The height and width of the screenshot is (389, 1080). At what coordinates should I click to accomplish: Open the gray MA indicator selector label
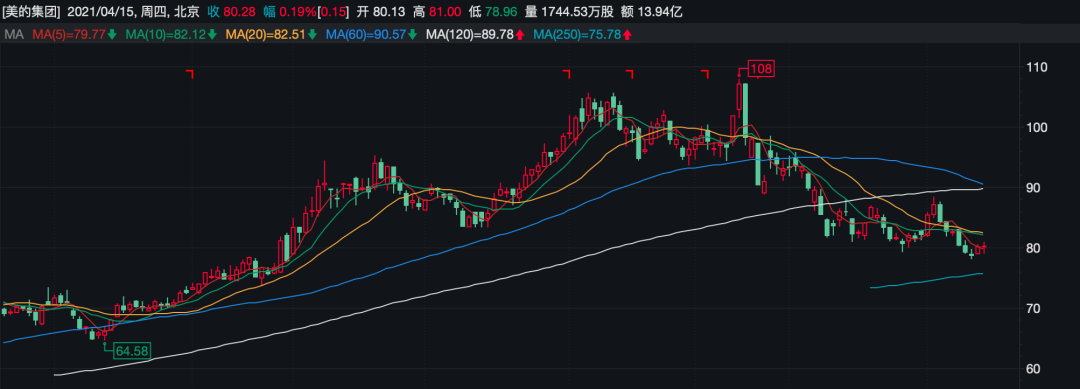point(14,34)
